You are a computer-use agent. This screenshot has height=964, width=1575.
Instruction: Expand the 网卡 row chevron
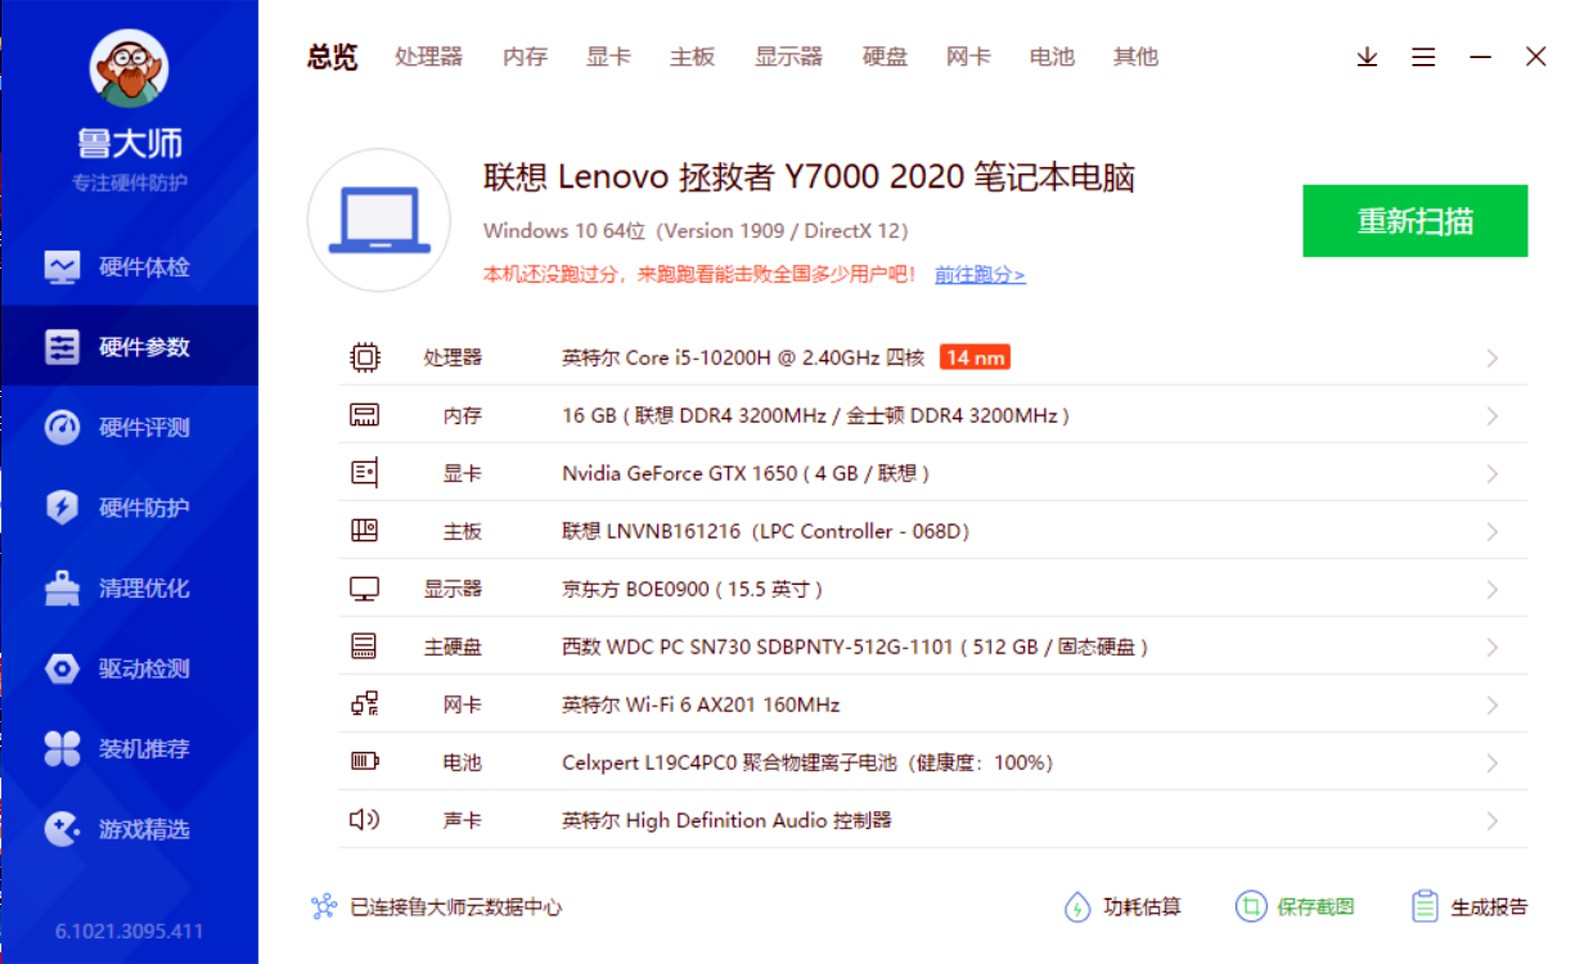1492,706
